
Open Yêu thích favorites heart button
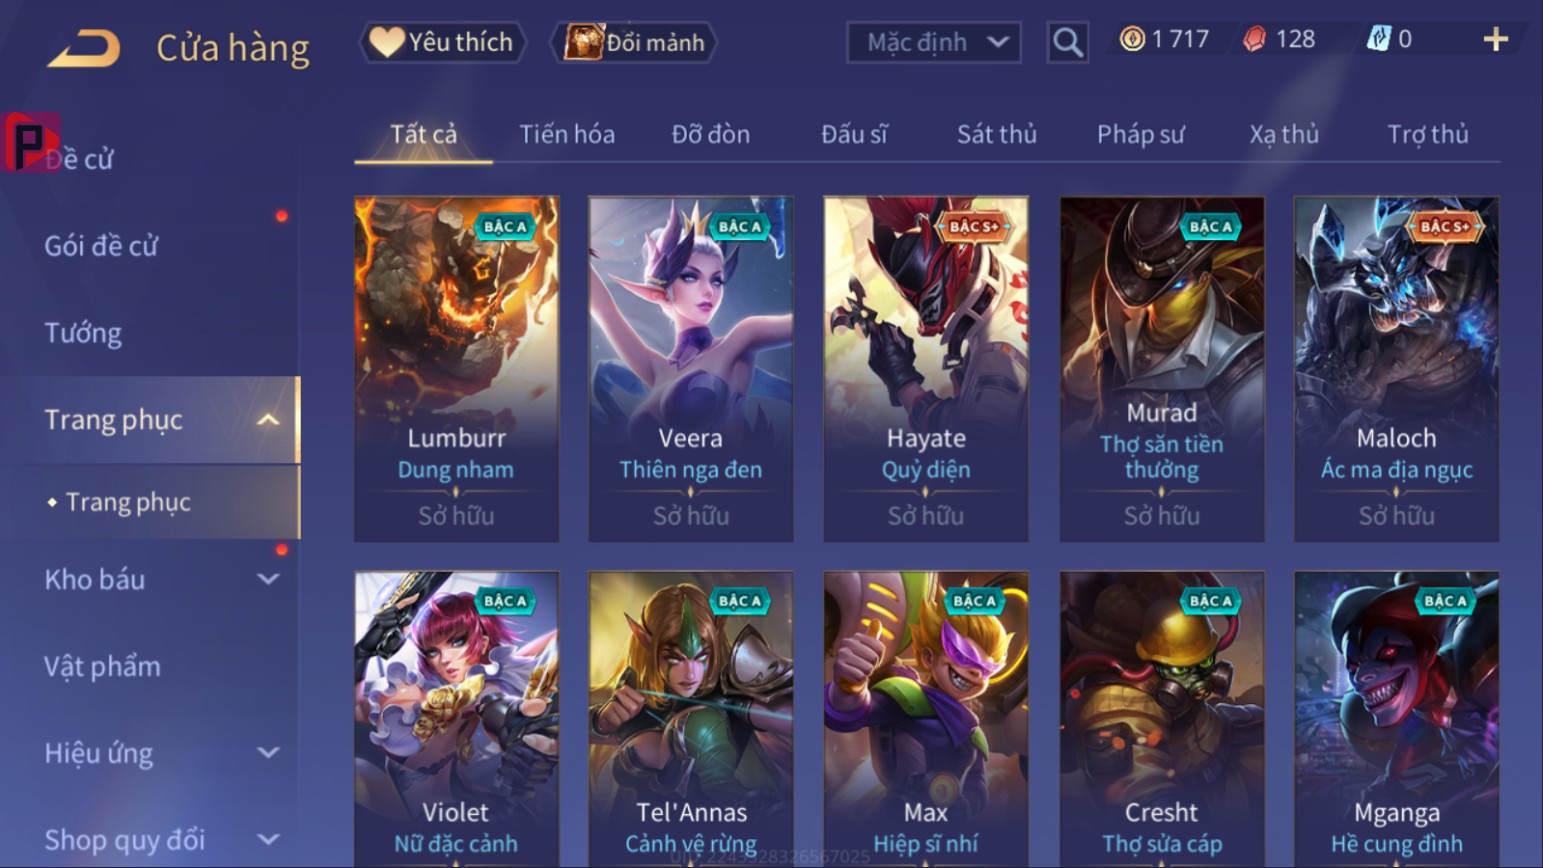tap(443, 42)
